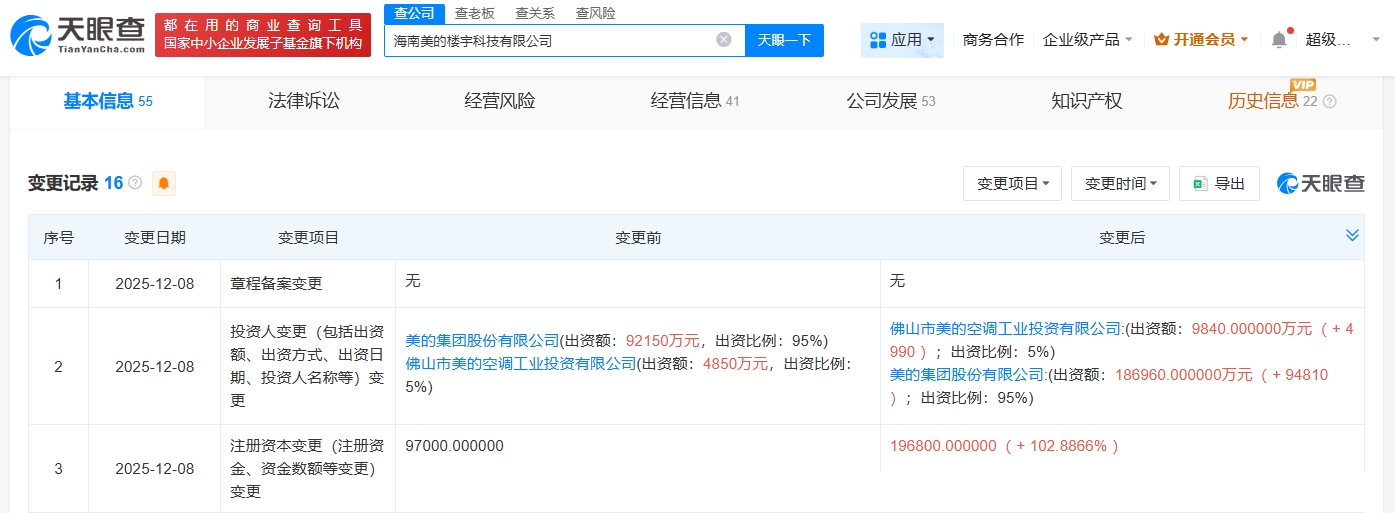Screen dimensions: 1395x513
Task: Select the 查老板 search mode tab
Action: [x=474, y=13]
